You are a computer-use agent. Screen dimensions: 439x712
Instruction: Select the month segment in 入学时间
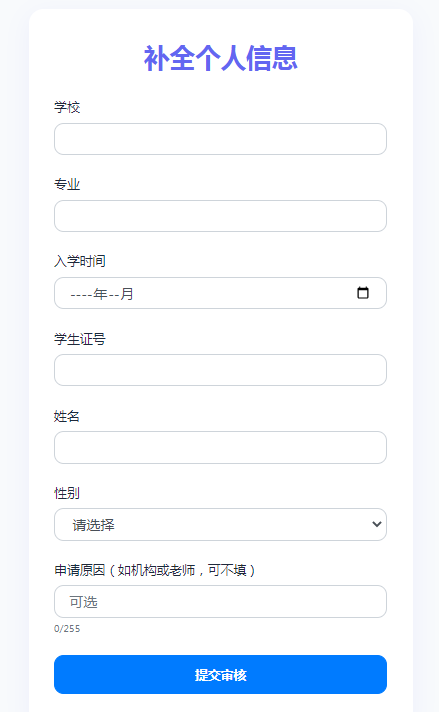(x=121, y=294)
